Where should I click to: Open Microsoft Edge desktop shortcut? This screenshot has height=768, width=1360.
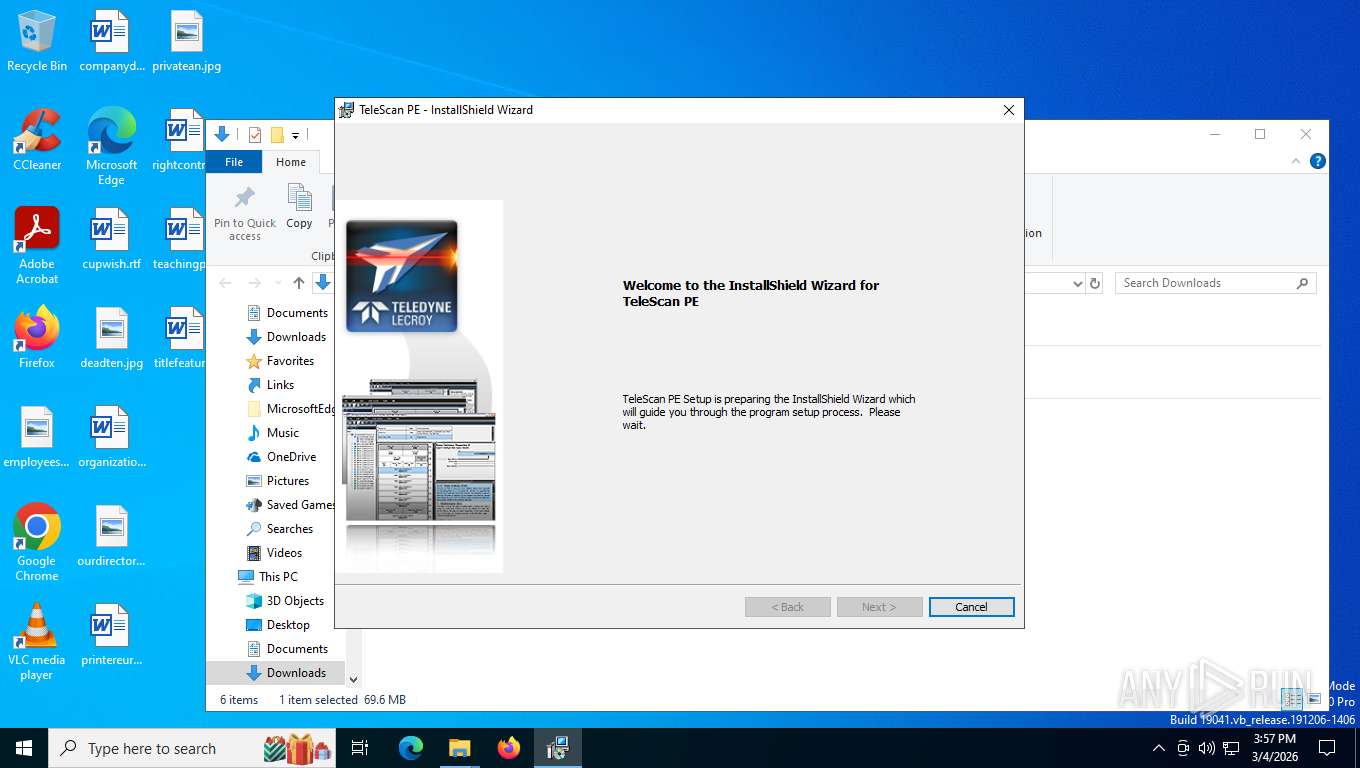111,147
